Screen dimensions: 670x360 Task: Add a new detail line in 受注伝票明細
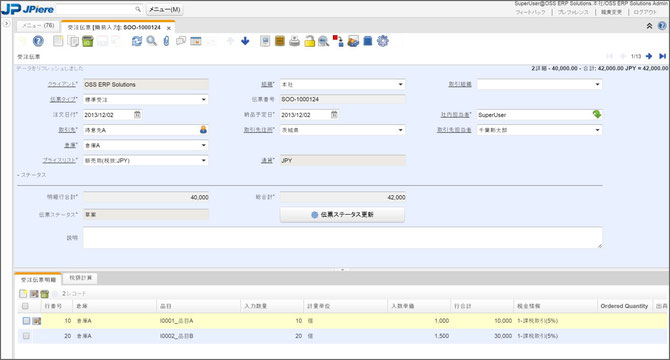pos(23,294)
